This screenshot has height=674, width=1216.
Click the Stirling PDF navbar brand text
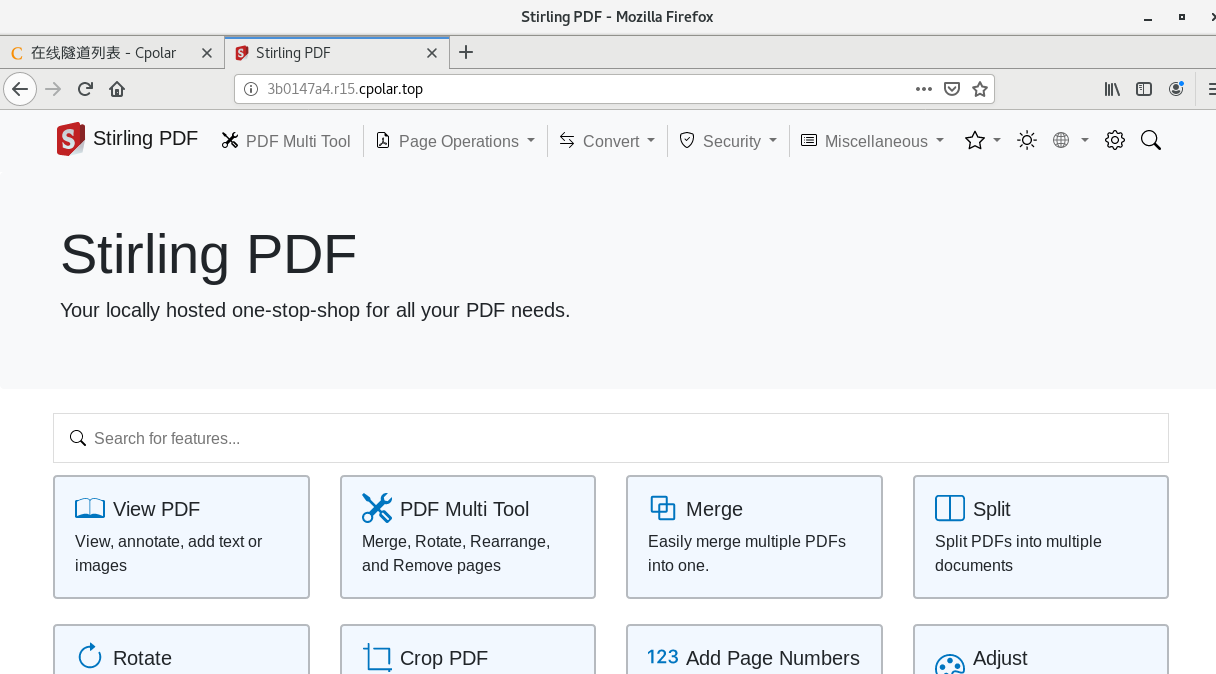[x=146, y=138]
